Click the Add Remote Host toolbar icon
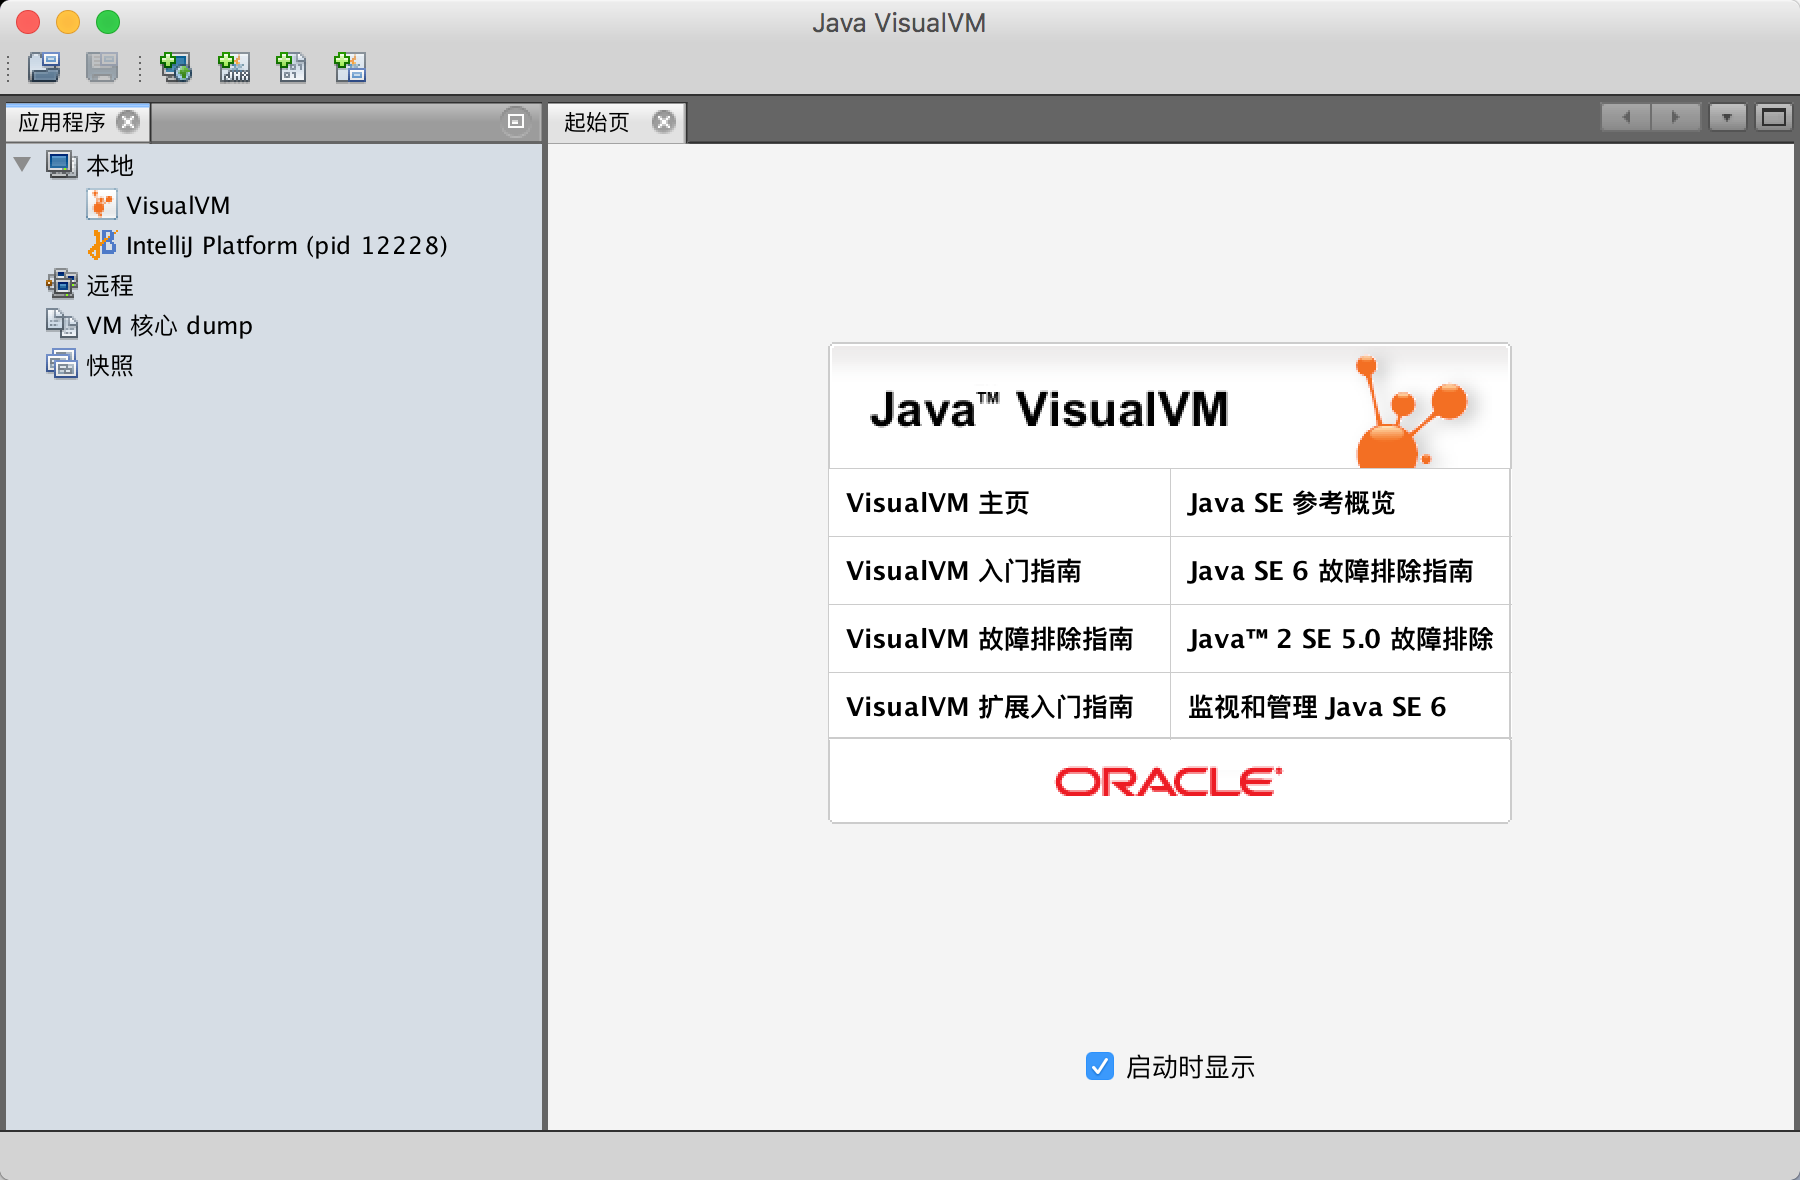Image resolution: width=1800 pixels, height=1180 pixels. [x=176, y=68]
